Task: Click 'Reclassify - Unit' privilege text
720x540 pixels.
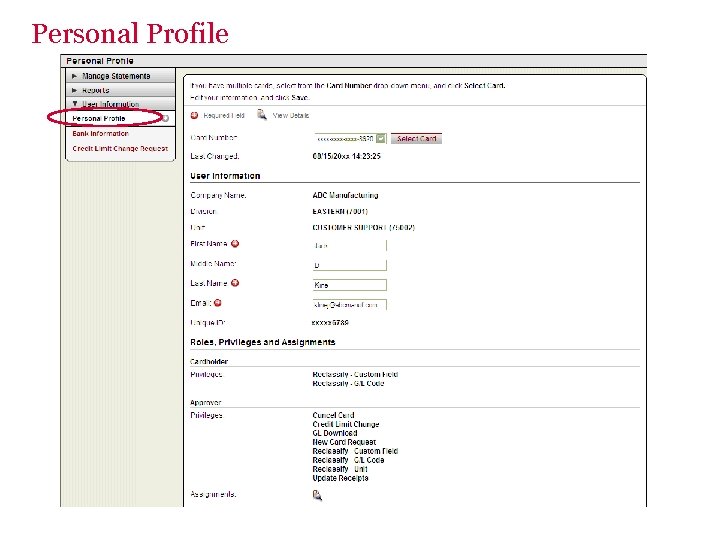Action: tap(340, 469)
